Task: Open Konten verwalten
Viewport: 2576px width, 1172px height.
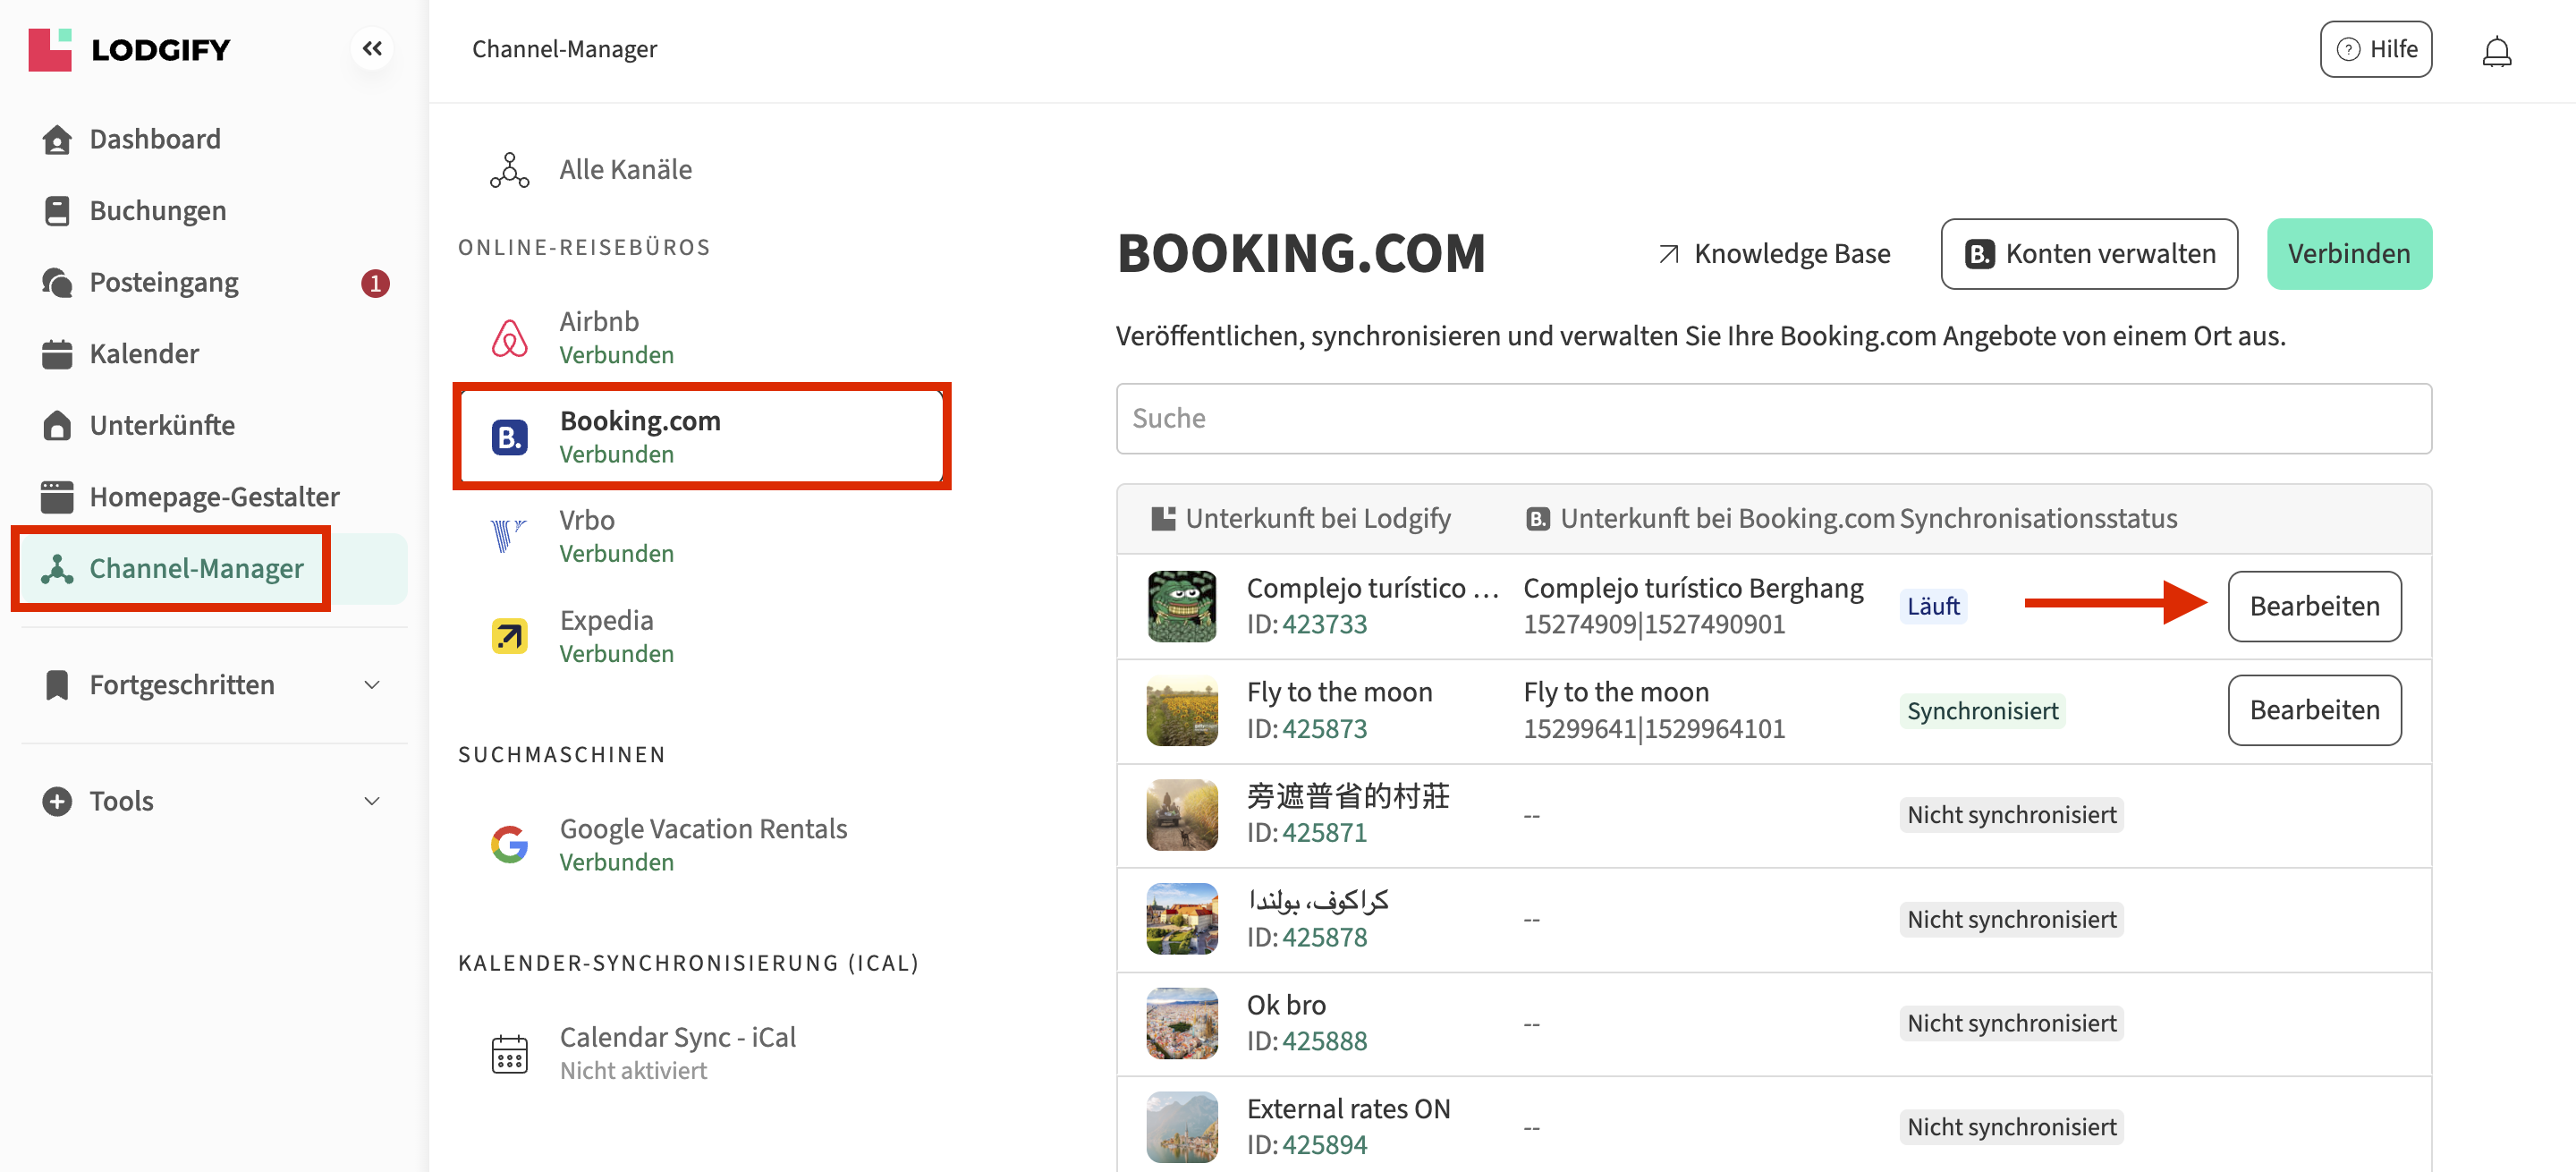Action: 2089,254
